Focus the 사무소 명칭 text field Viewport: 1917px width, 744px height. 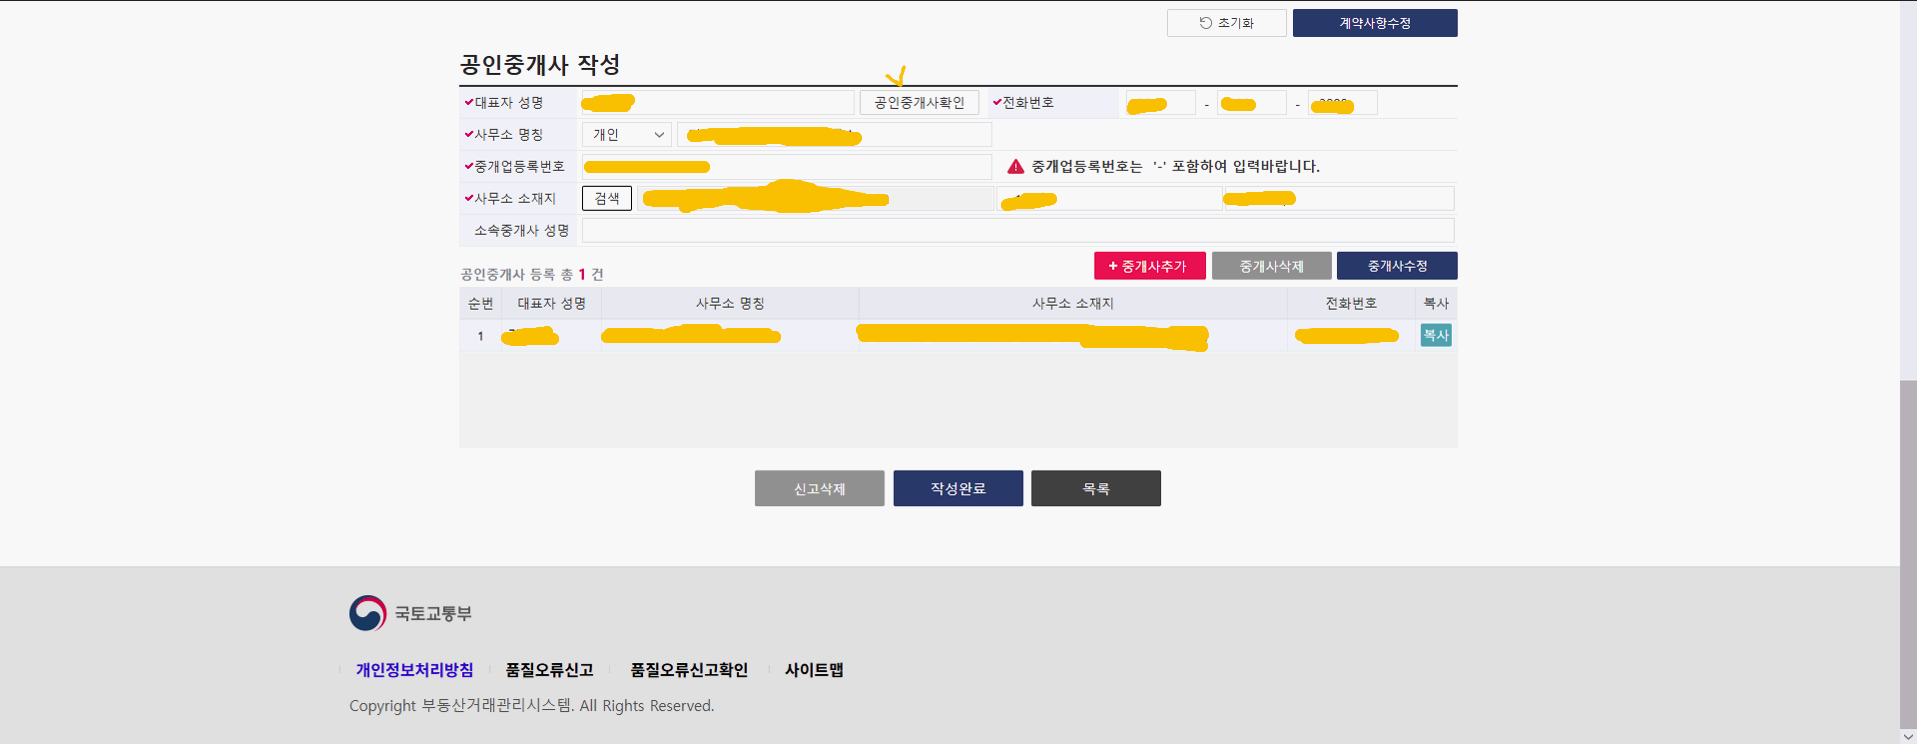834,134
